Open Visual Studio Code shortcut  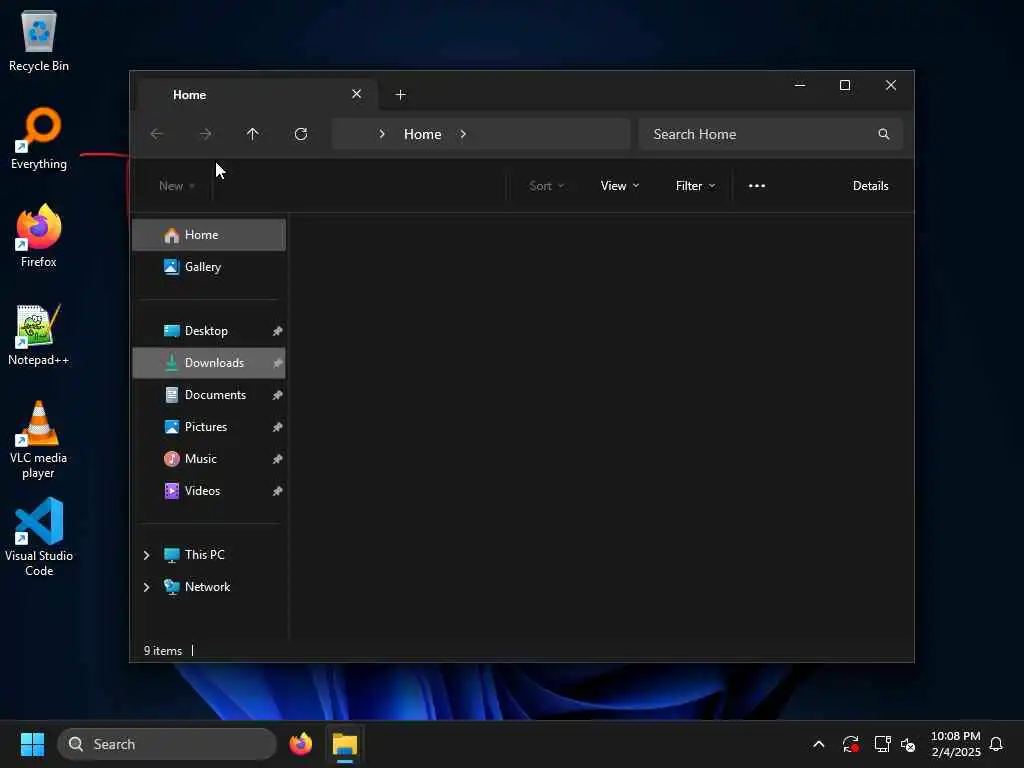39,537
